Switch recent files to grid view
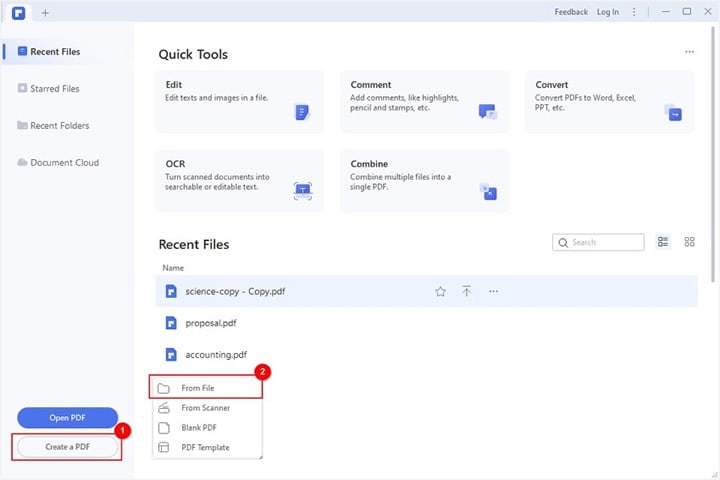Viewport: 720px width, 480px height. click(689, 242)
